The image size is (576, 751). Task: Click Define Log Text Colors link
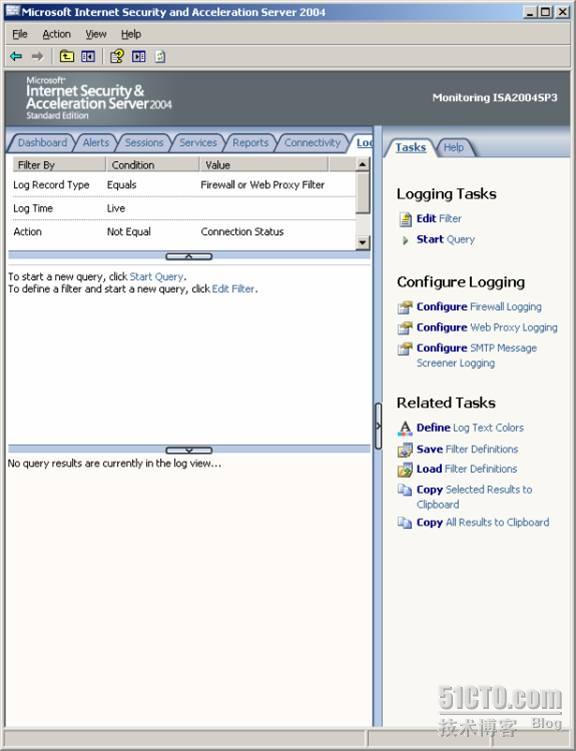[x=470, y=428]
